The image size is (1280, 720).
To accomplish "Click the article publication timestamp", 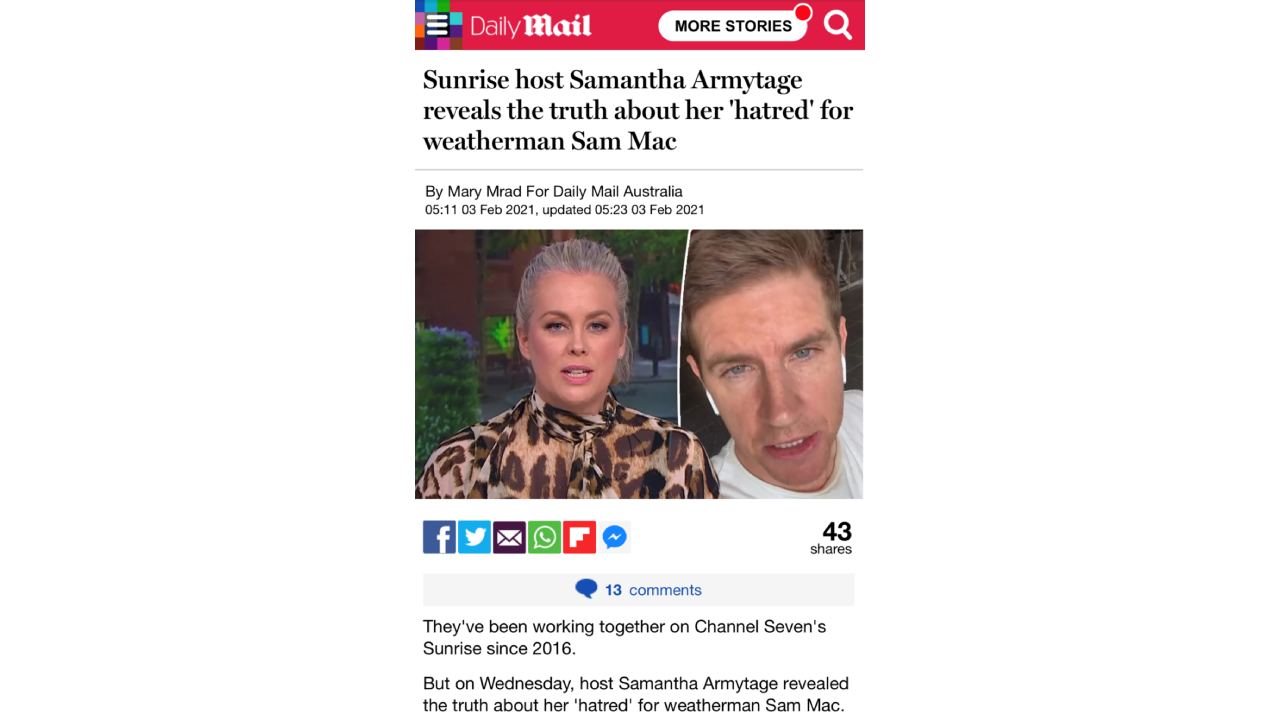I will pos(565,210).
